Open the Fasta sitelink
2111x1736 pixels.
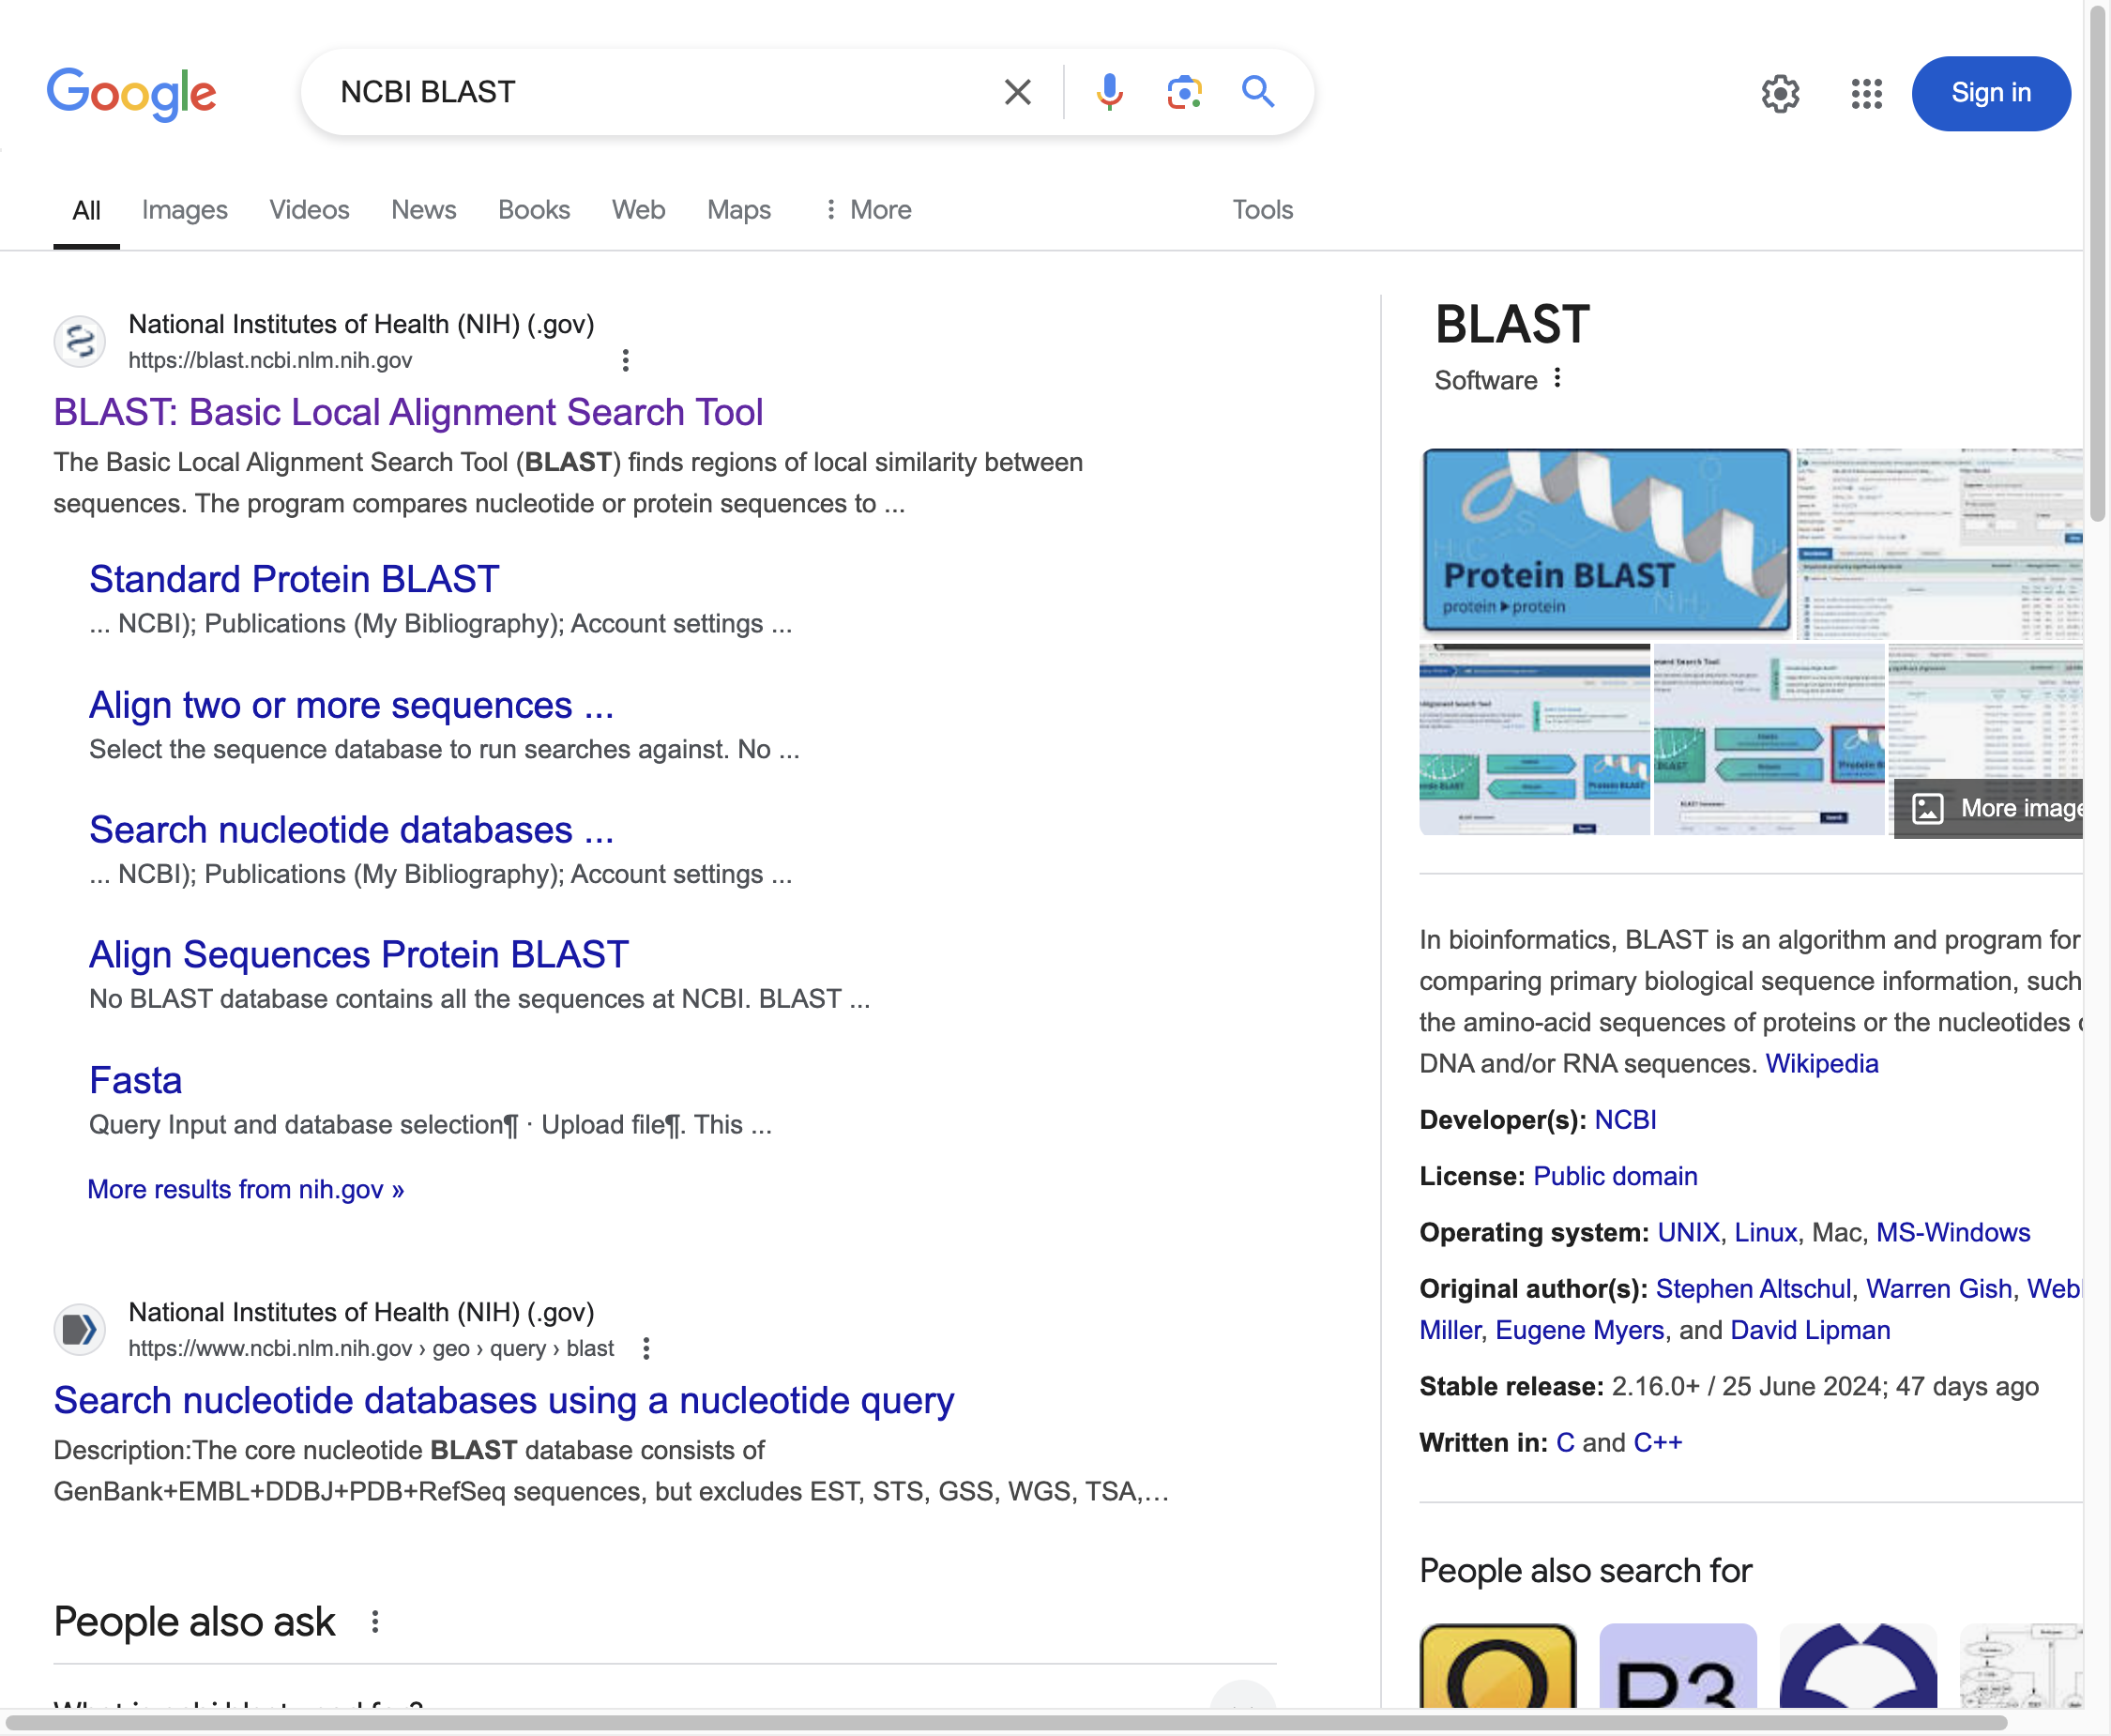[x=136, y=1080]
